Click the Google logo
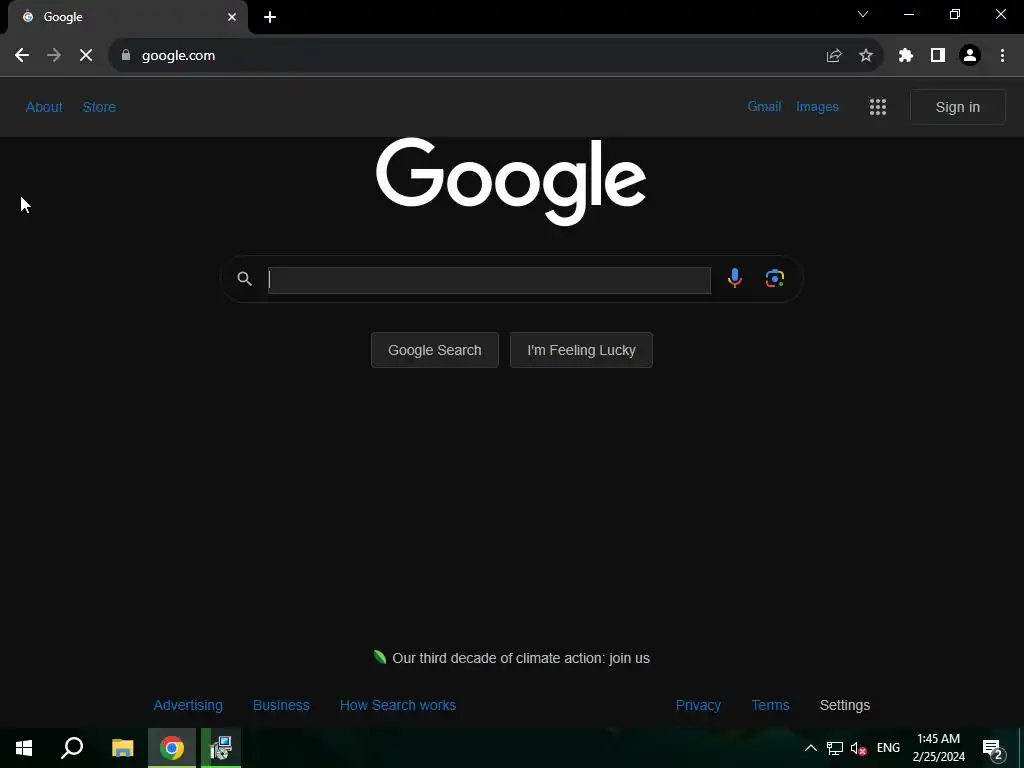 coord(511,181)
